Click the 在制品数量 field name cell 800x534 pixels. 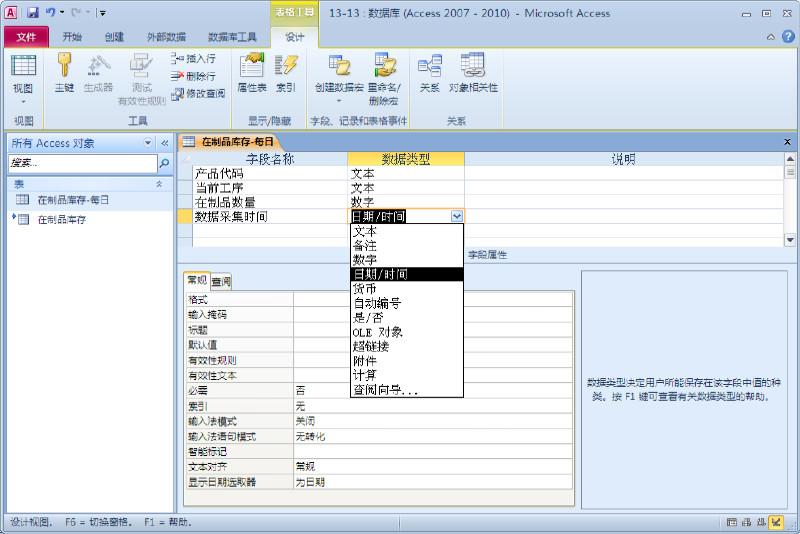(x=270, y=202)
